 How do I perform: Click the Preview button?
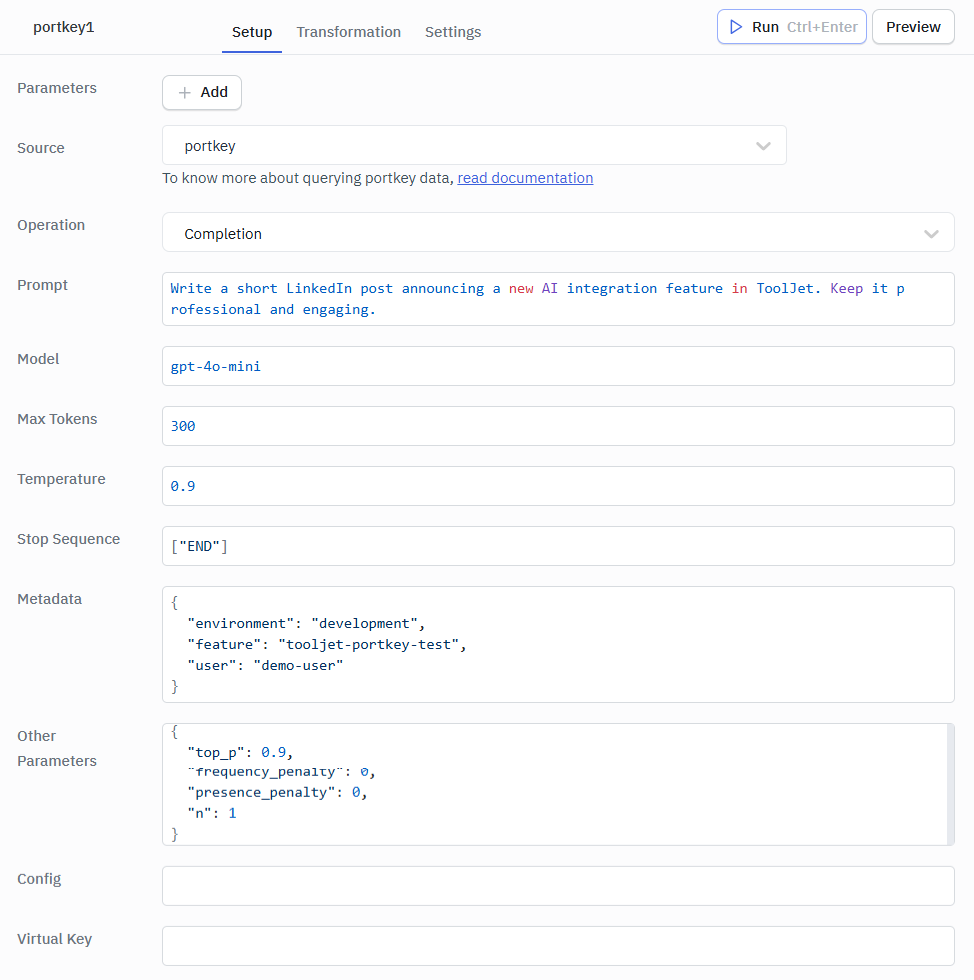[913, 27]
